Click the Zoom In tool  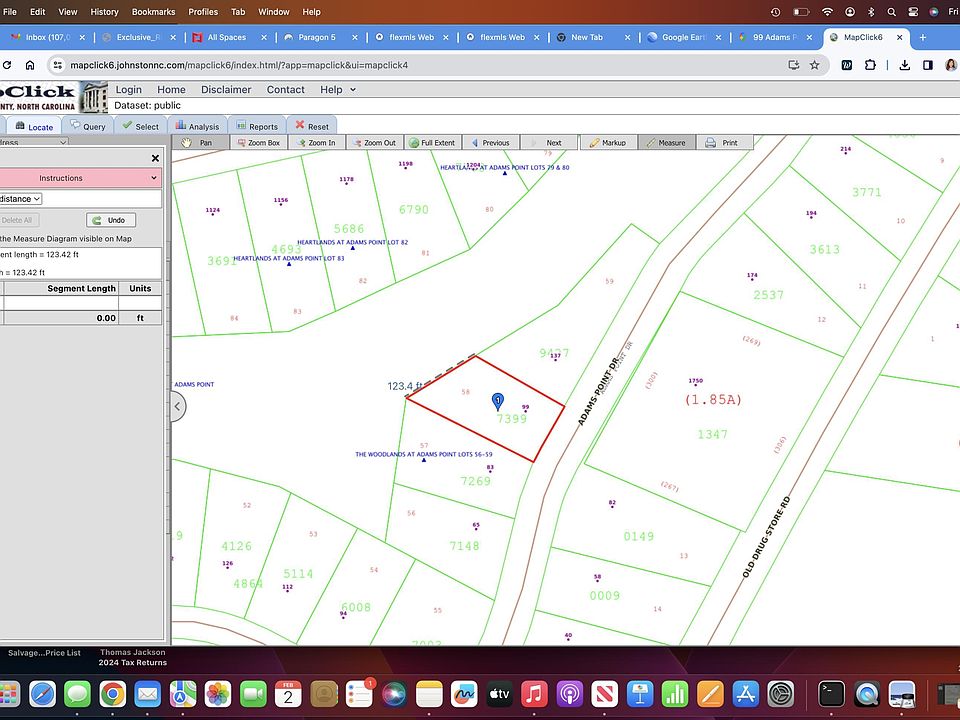tap(315, 143)
